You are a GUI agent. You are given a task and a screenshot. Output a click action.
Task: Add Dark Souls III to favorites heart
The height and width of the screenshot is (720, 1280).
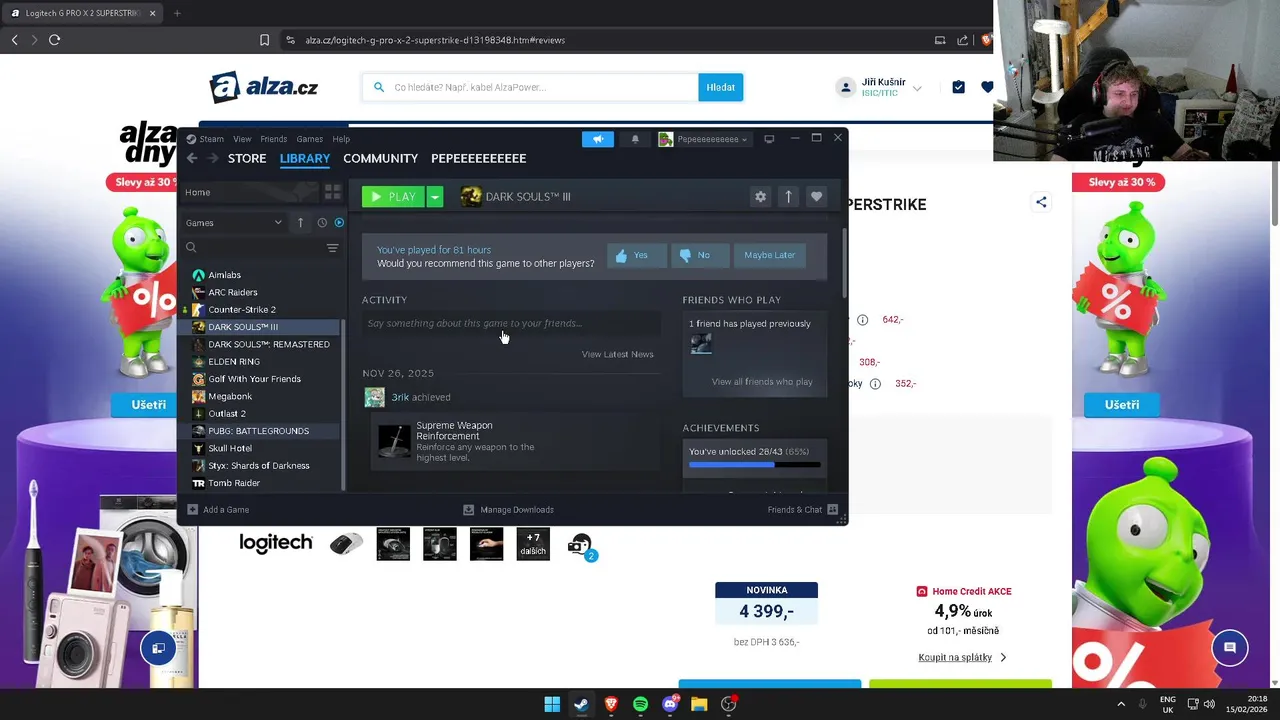pyautogui.click(x=817, y=197)
